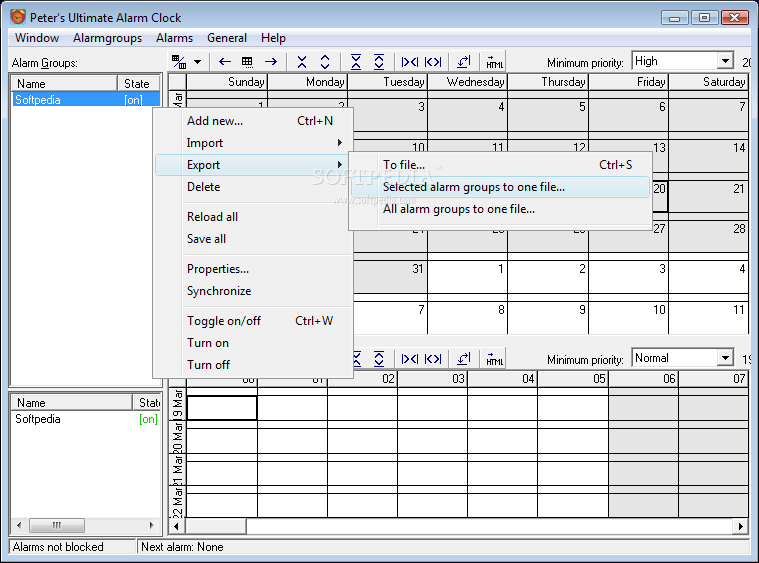The image size is (759, 563).
Task: Click upper shrink columns horizontally icon
Action: coord(410,62)
